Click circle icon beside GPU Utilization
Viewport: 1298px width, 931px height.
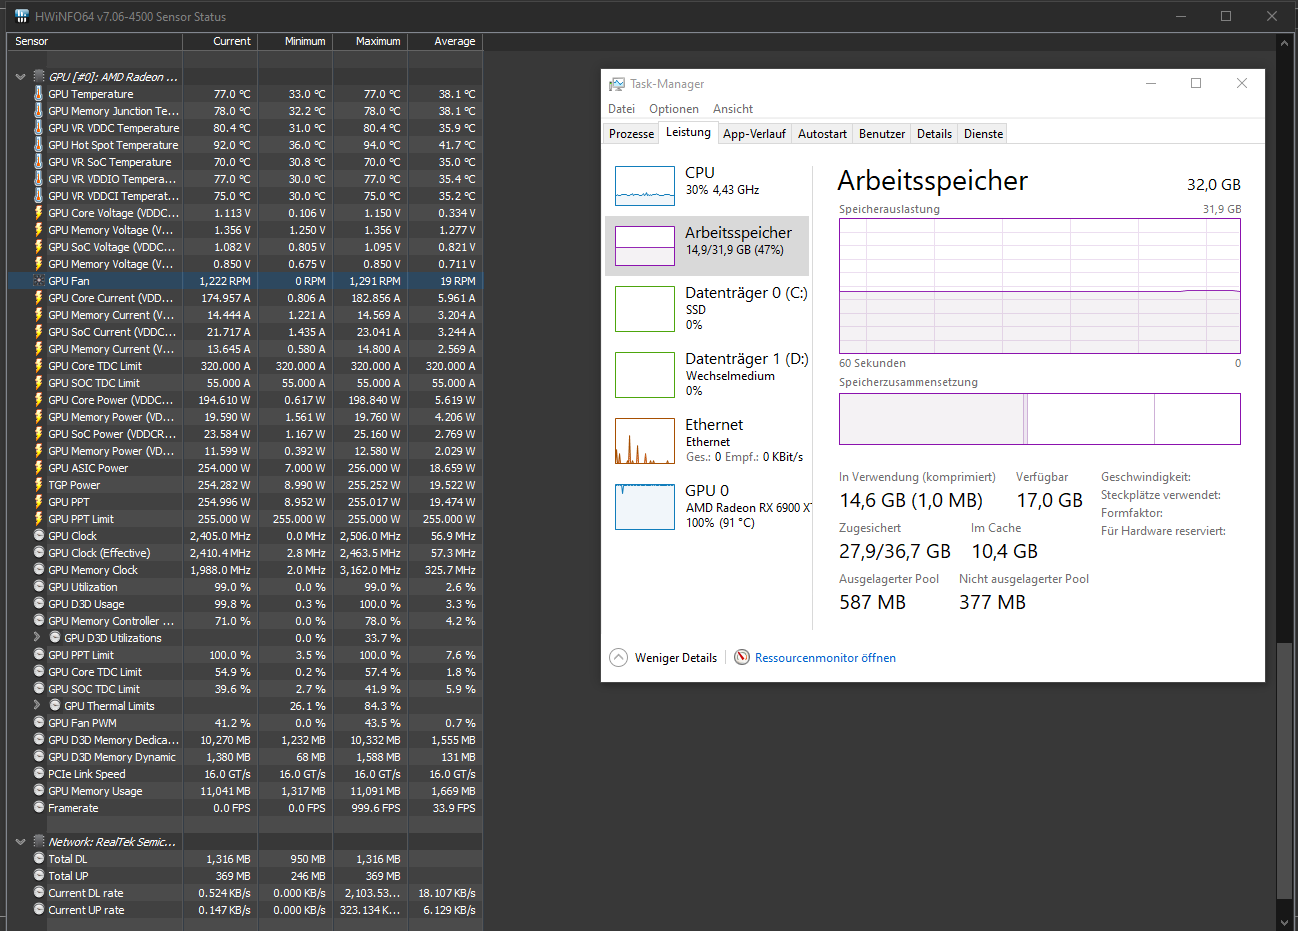[39, 587]
